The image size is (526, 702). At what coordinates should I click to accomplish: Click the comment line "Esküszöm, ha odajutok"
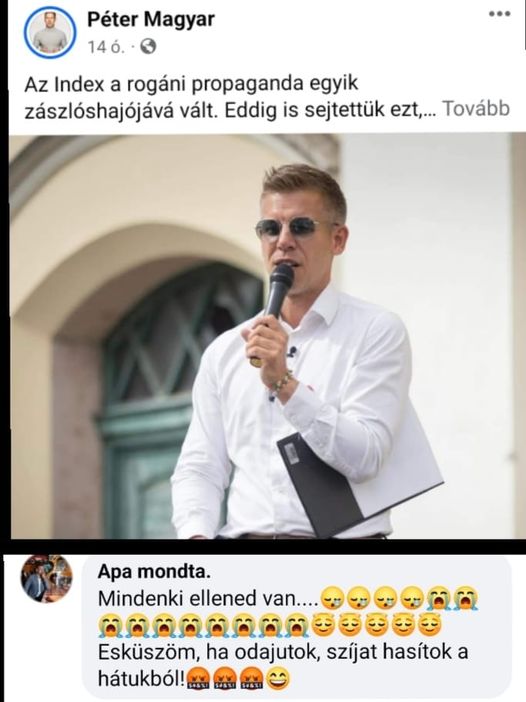283,651
